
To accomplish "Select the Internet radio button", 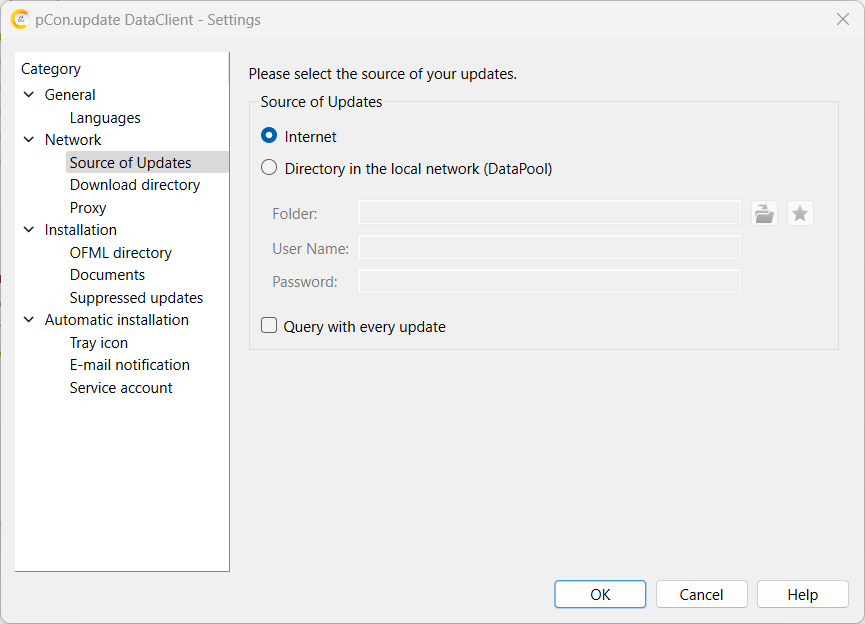I will pos(269,136).
